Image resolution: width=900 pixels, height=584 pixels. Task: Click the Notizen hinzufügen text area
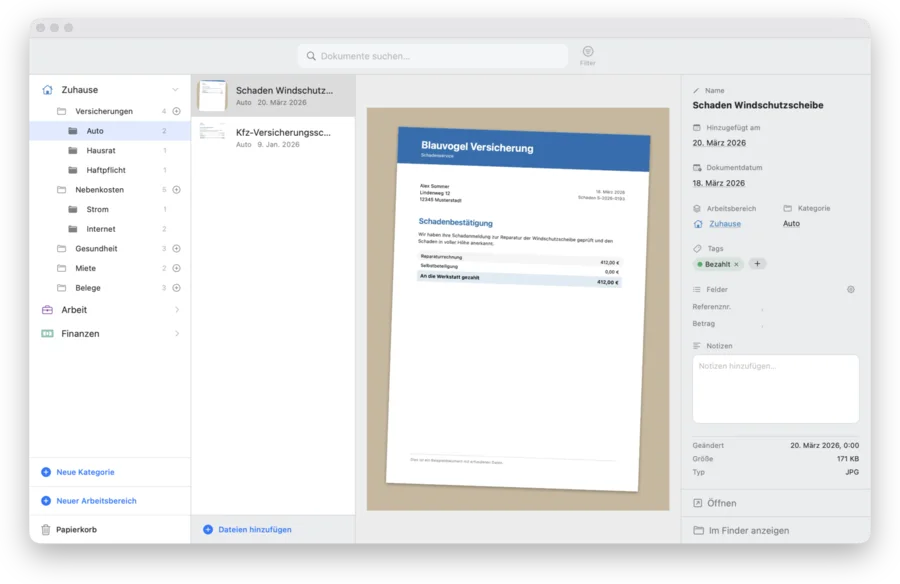[x=775, y=389]
